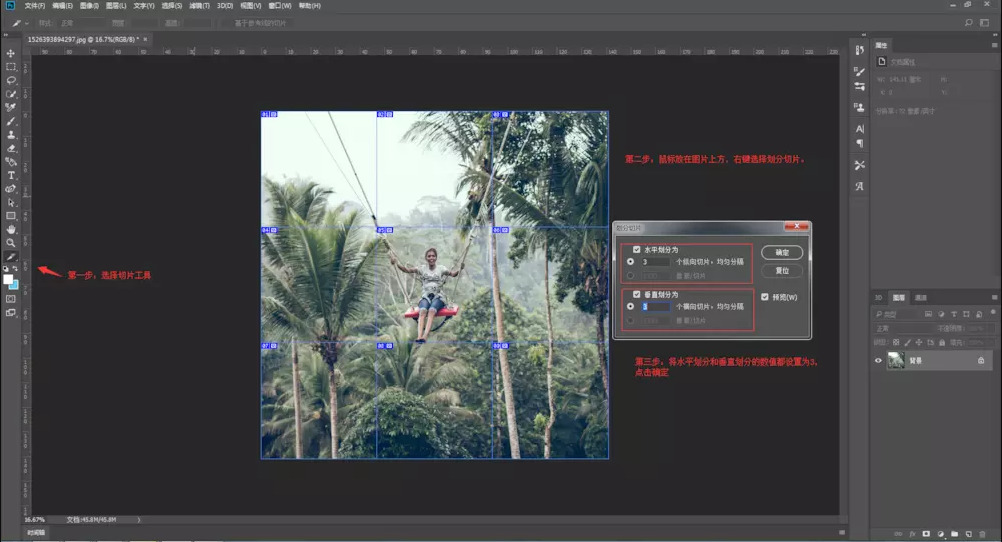The image size is (1002, 542).
Task: Toggle the 预览(W) checkbox
Action: 765,297
